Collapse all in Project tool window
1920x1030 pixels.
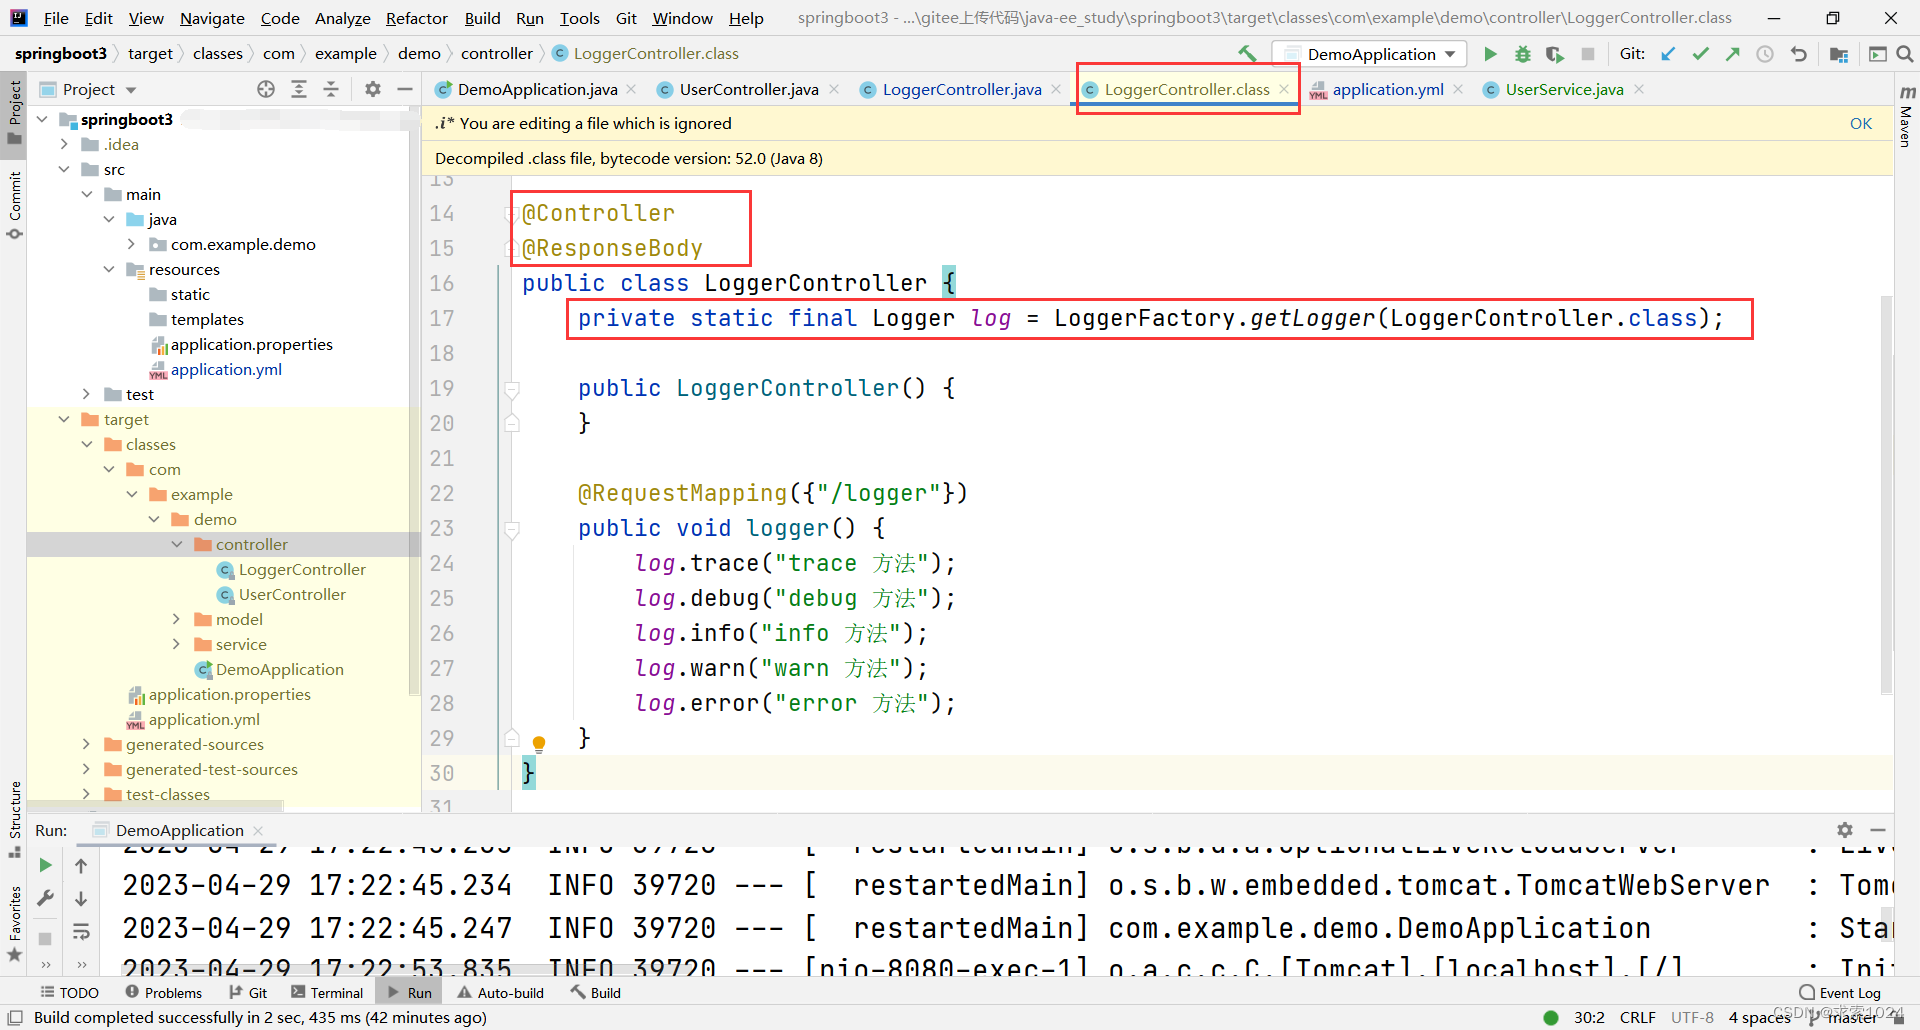[x=331, y=89]
